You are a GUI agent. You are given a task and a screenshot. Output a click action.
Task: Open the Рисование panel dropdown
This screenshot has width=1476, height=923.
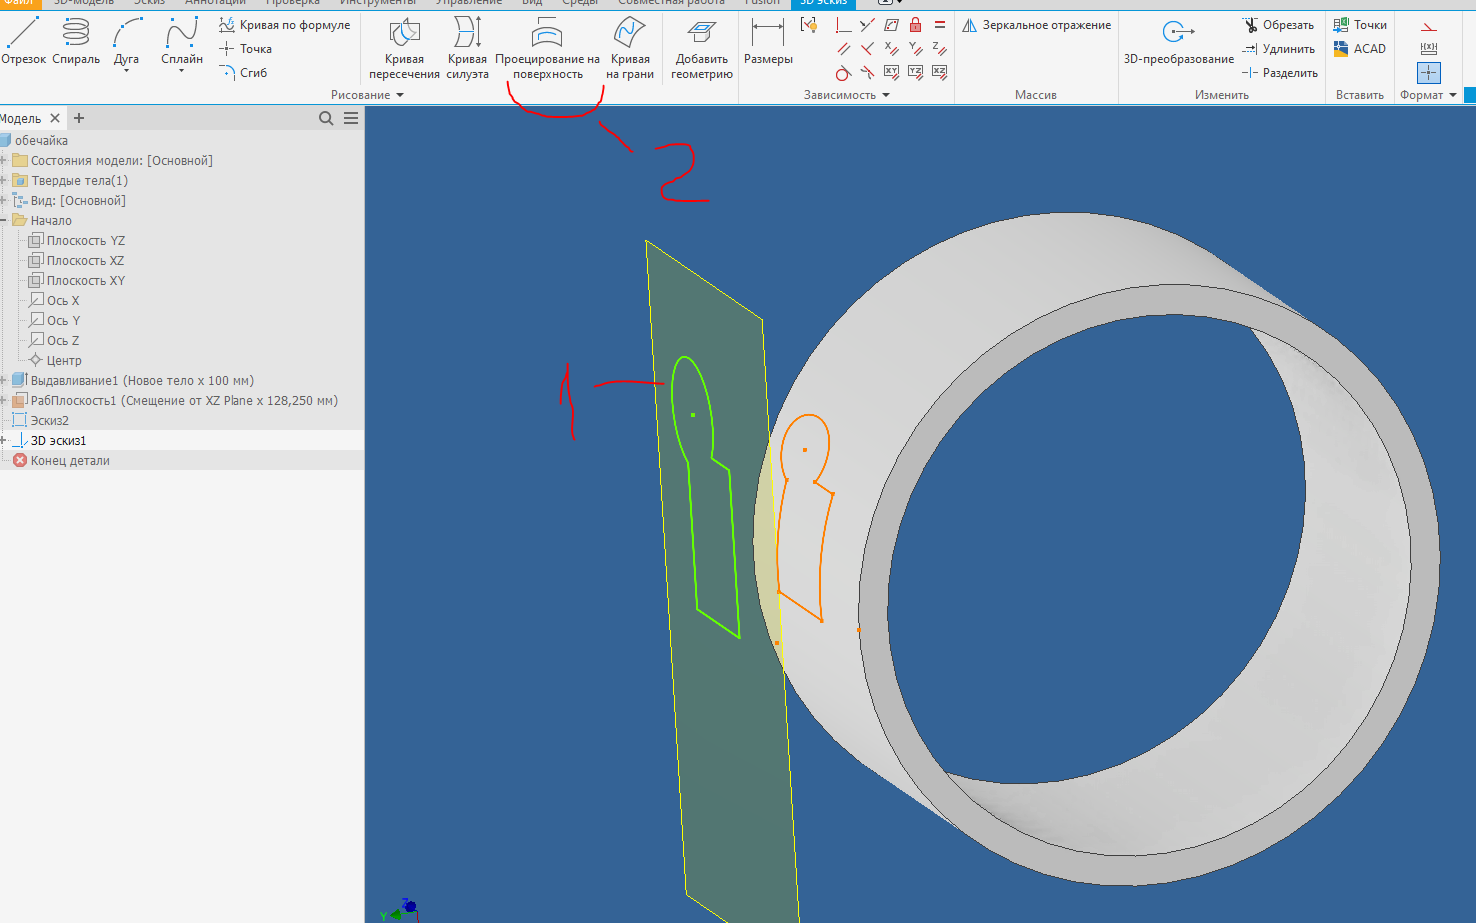pos(399,94)
